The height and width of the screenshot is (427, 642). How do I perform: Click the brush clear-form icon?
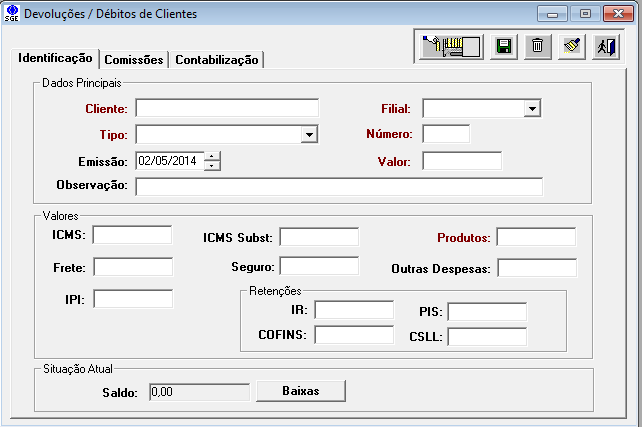[x=572, y=46]
